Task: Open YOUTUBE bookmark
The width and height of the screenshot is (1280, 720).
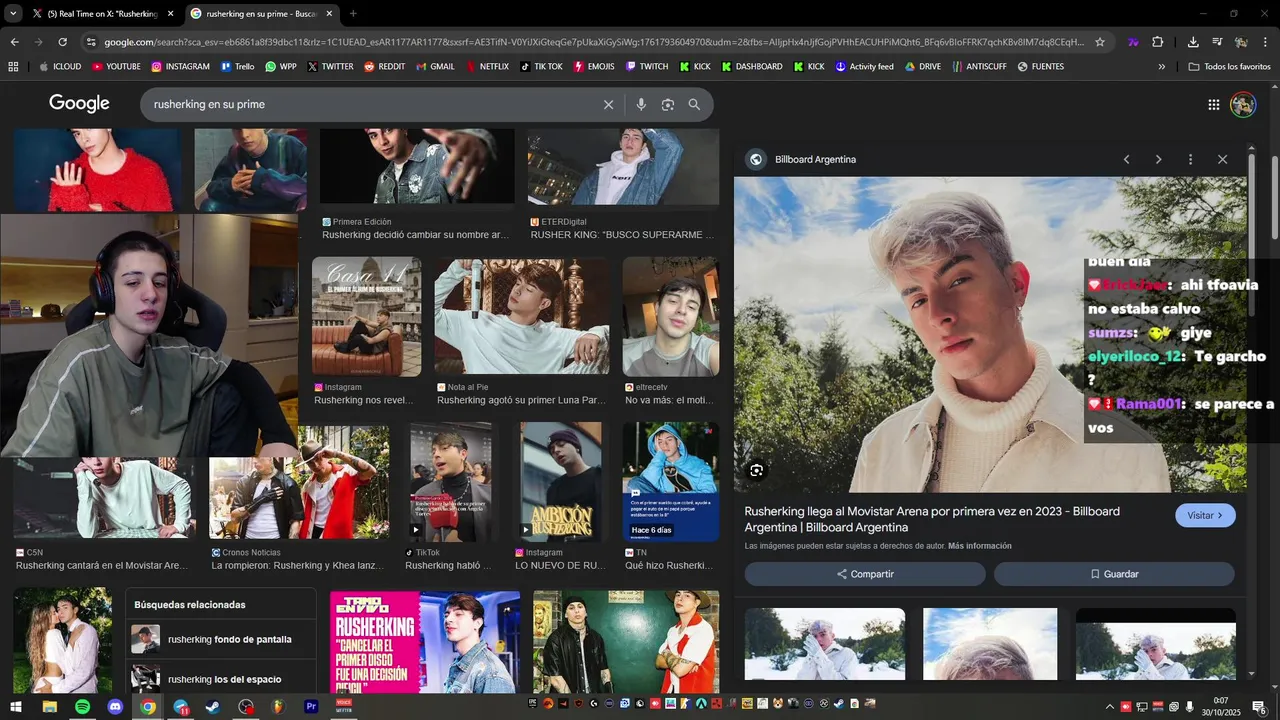Action: click(116, 66)
